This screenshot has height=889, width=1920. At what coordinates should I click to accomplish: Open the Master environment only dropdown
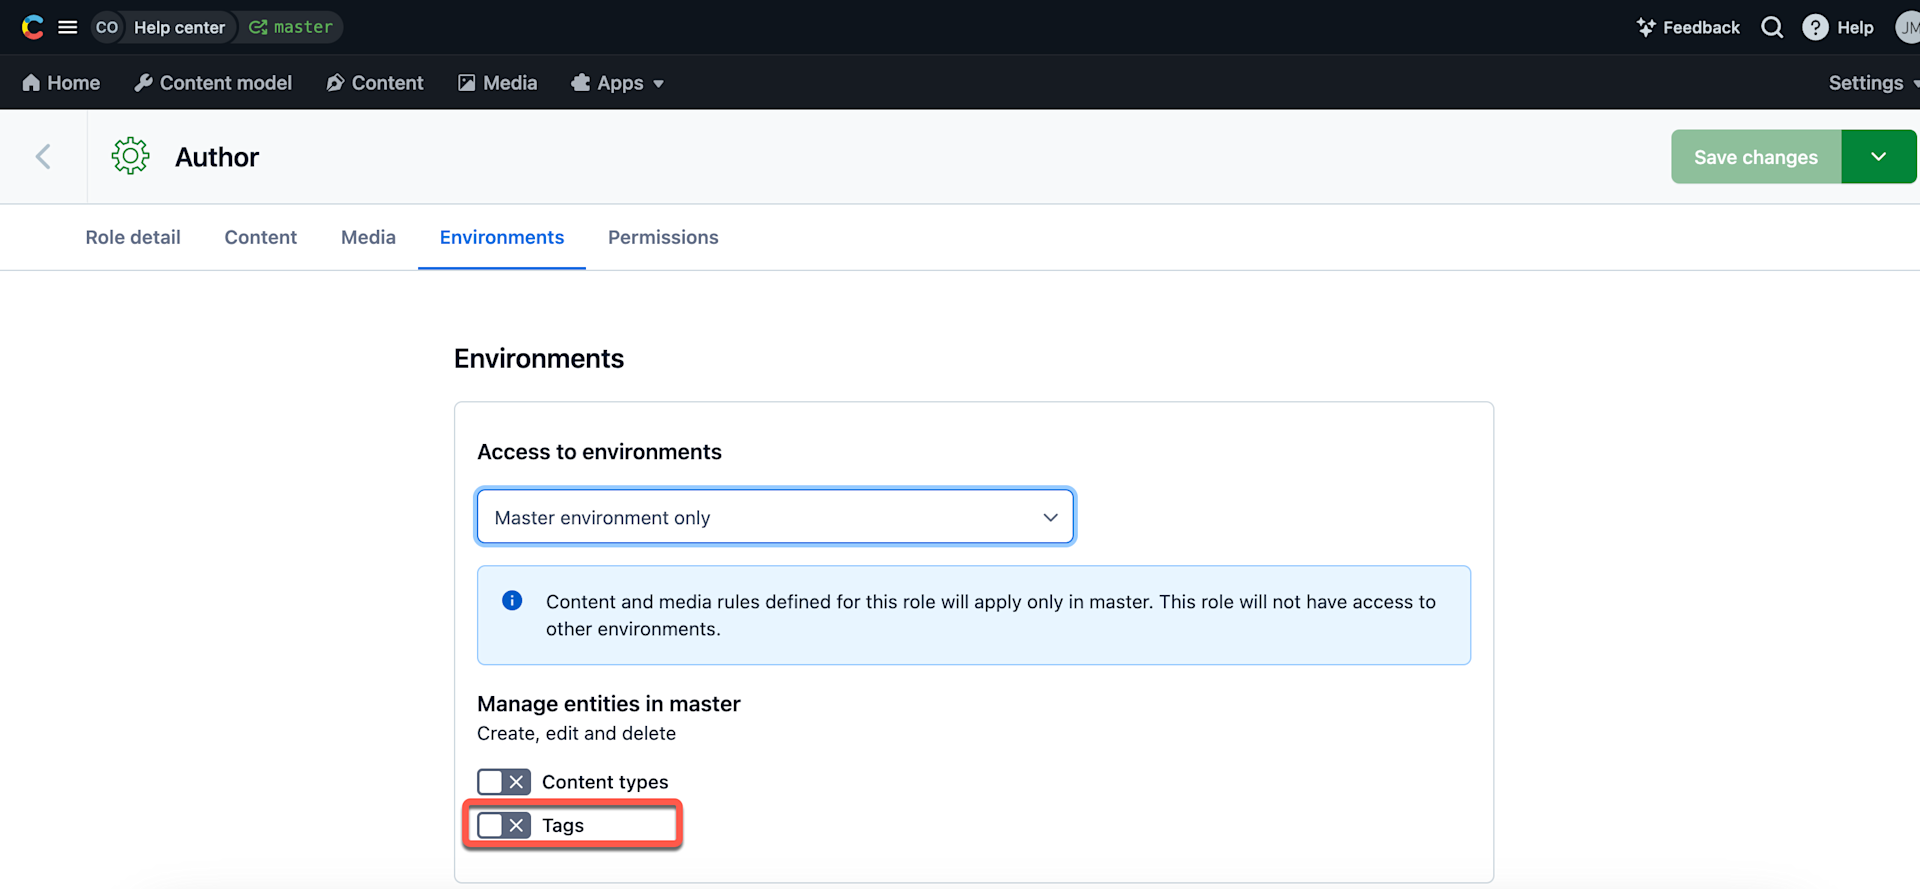[x=775, y=517]
